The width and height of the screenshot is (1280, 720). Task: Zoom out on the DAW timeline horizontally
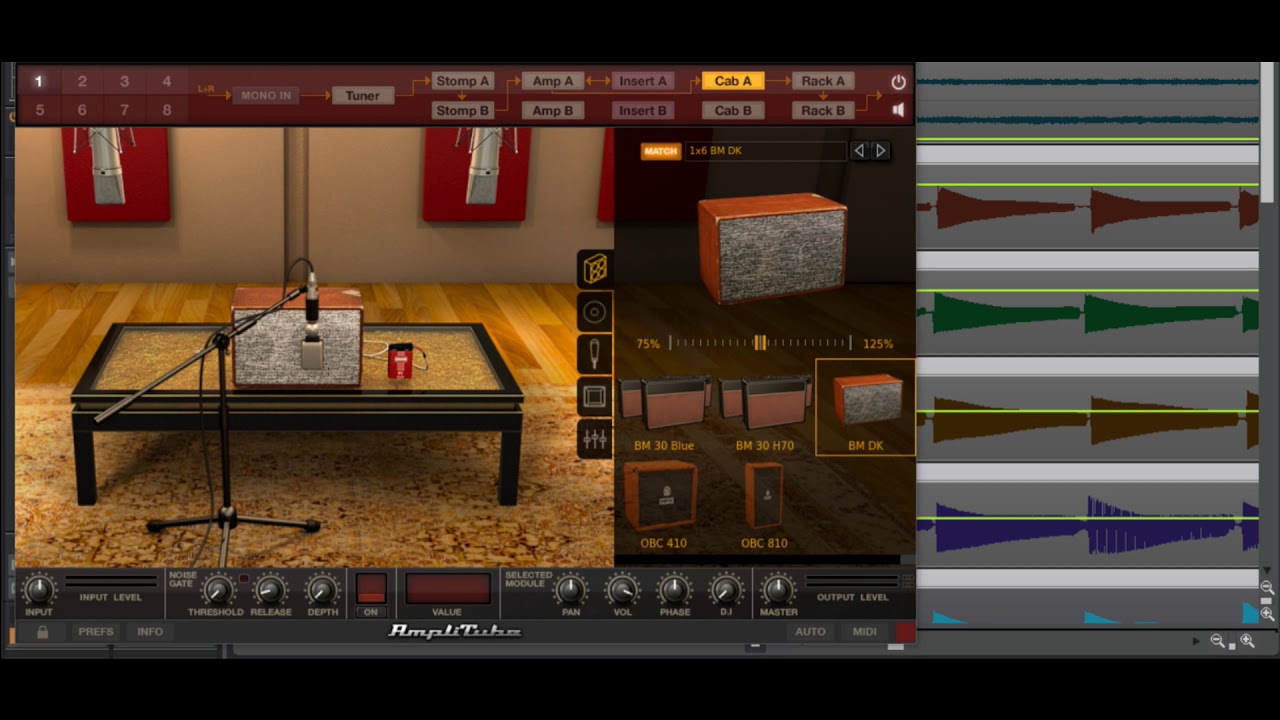[x=1217, y=641]
